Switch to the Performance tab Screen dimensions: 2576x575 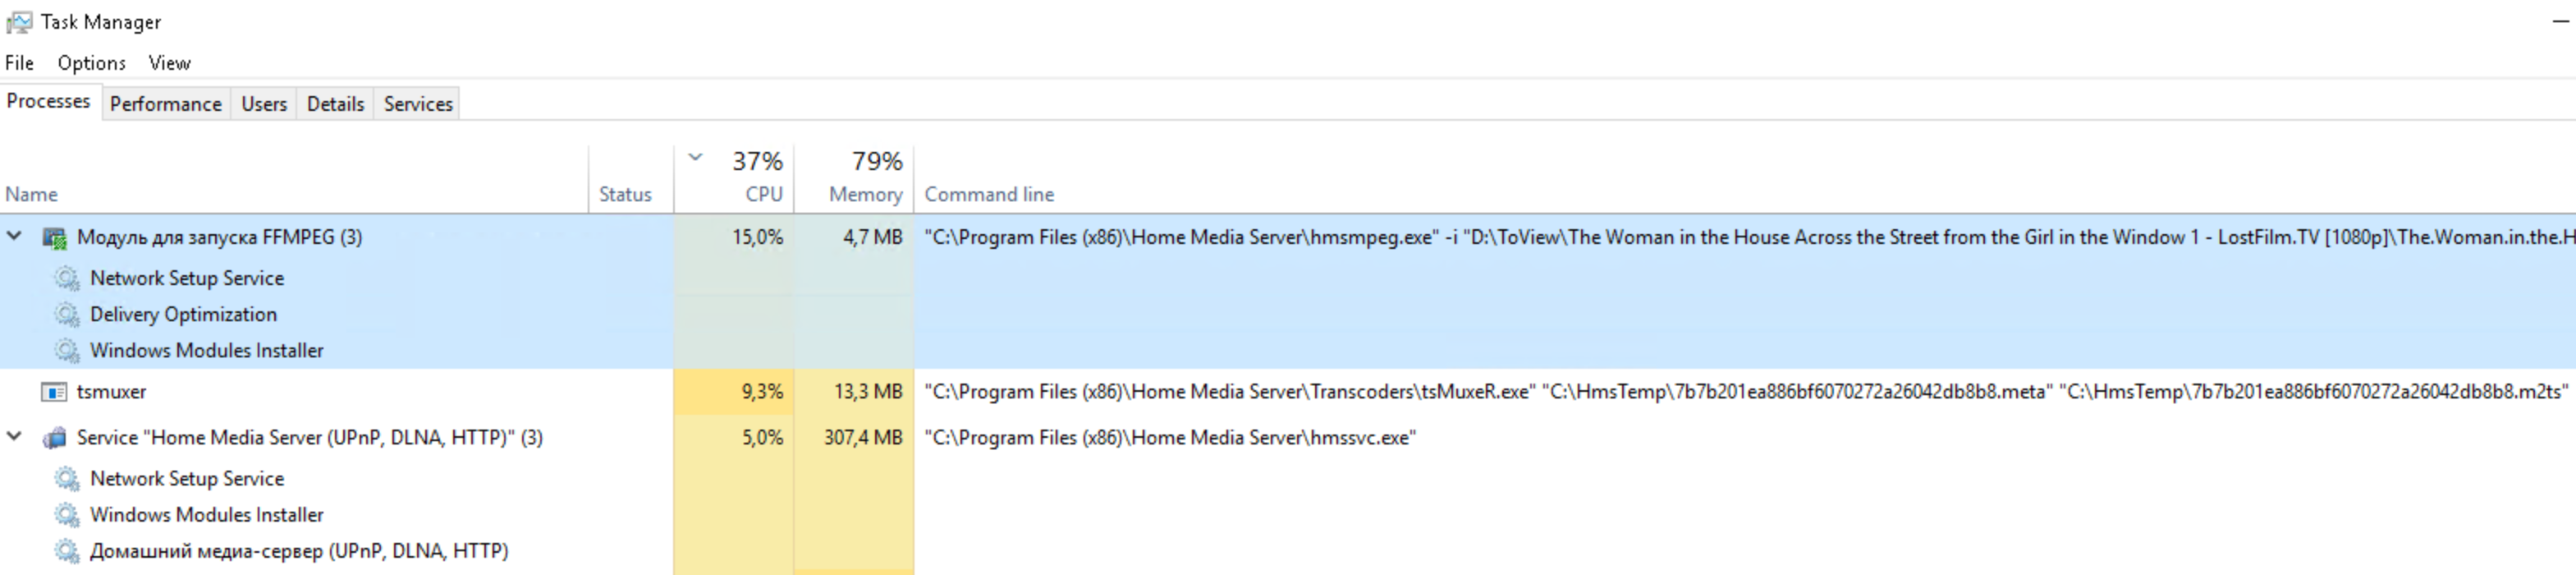pos(165,104)
